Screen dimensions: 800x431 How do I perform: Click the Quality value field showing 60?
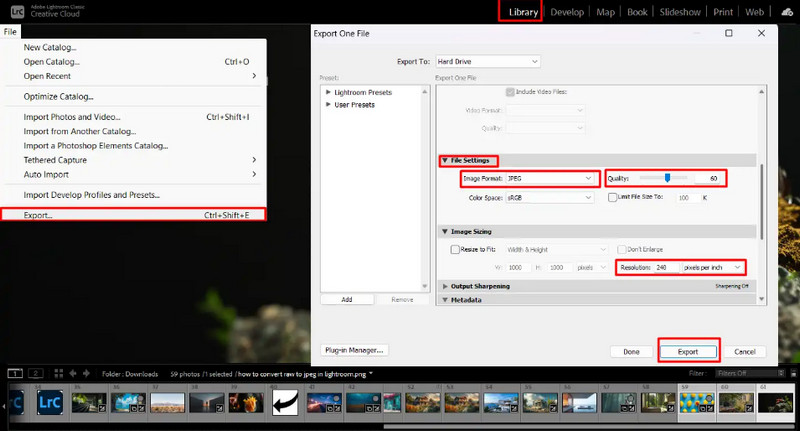(708, 179)
